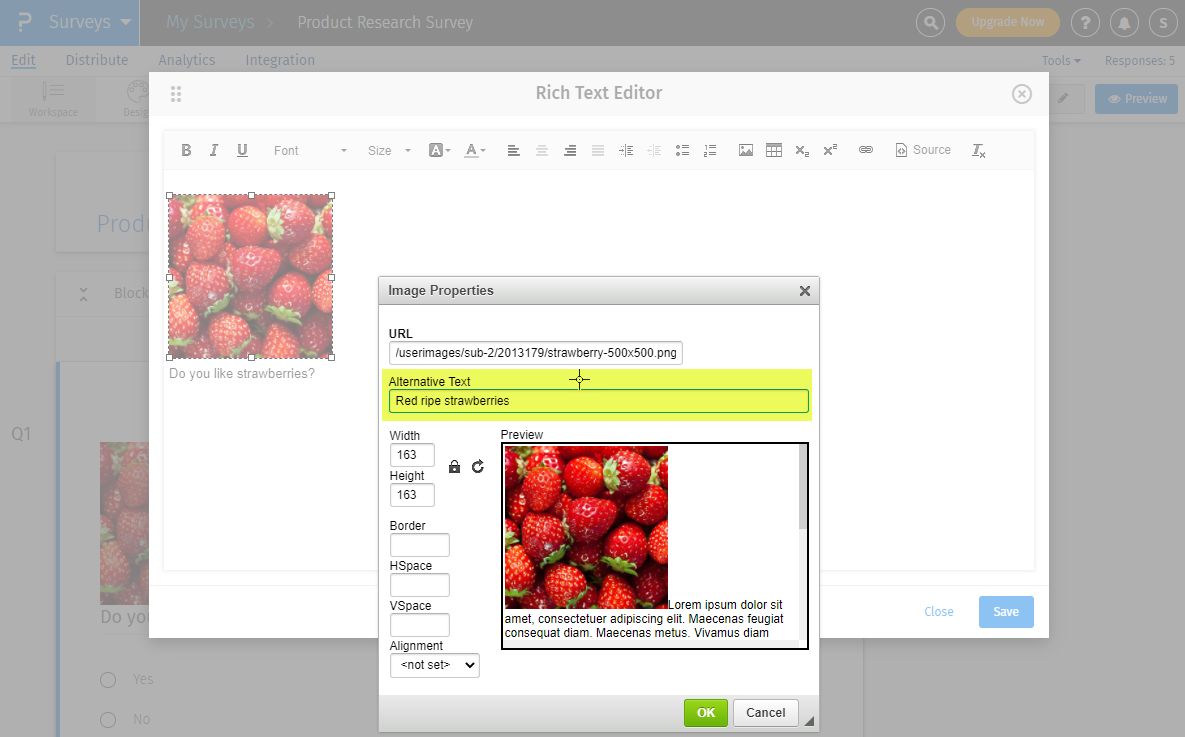The height and width of the screenshot is (737, 1185).
Task: Go to My Surveys breadcrumb
Action: click(x=210, y=23)
